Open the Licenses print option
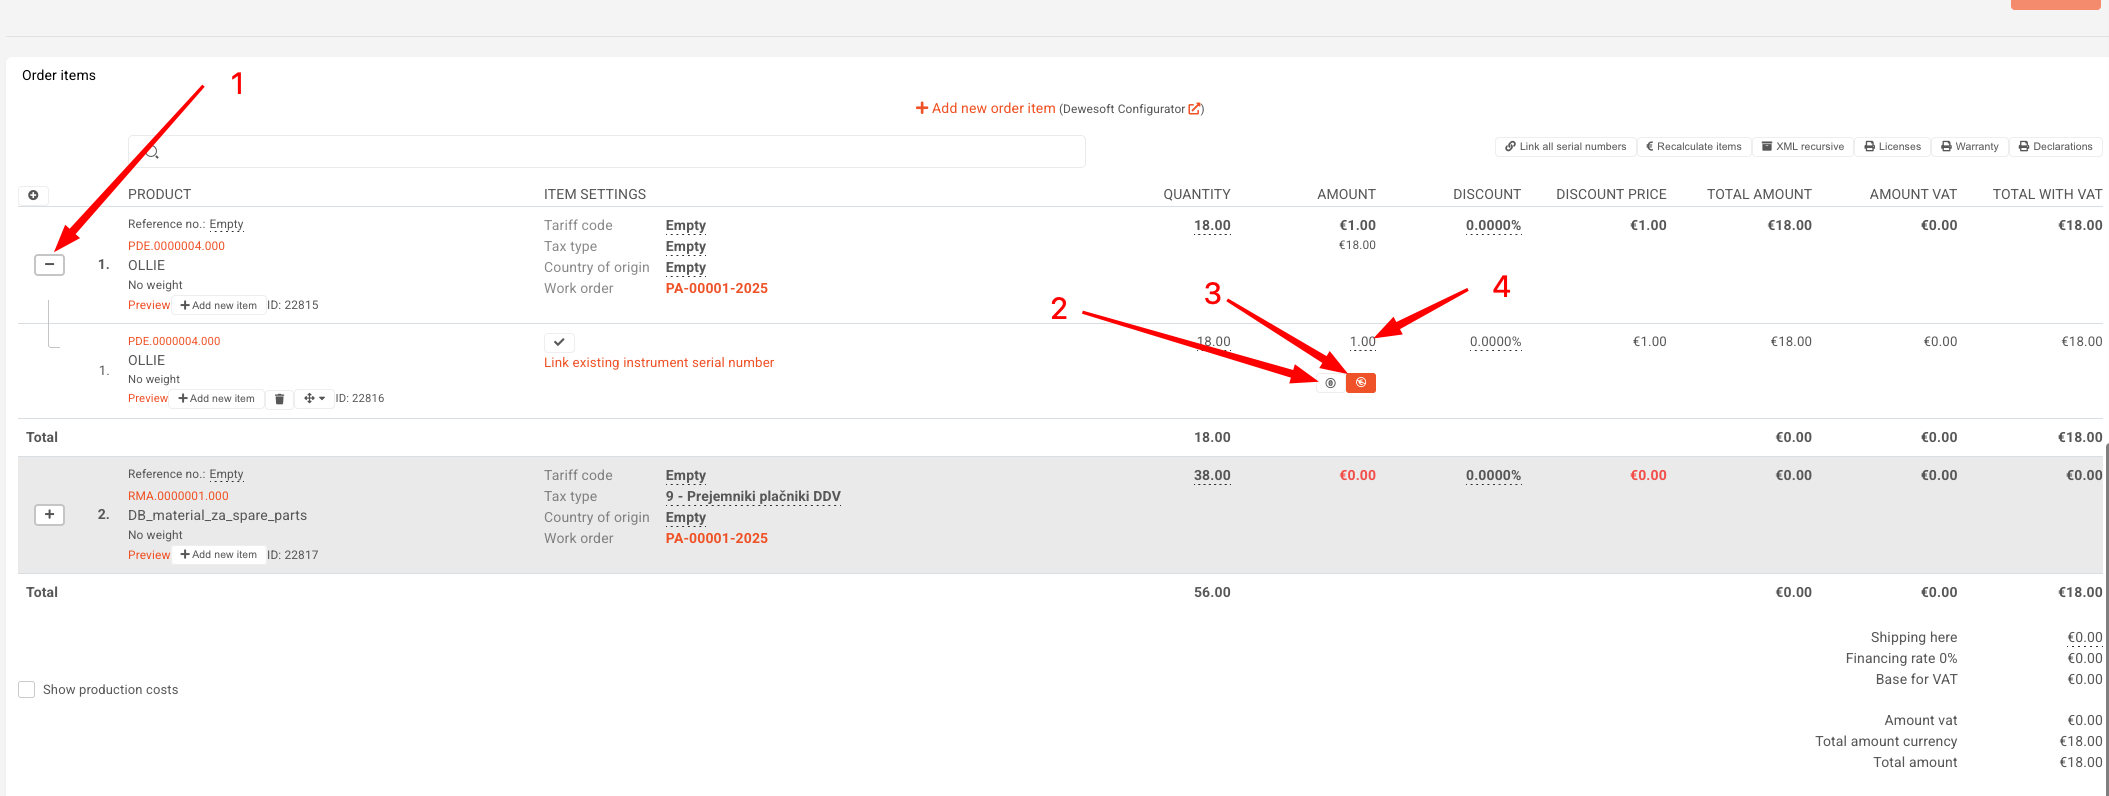The image size is (2109, 796). [x=1892, y=147]
